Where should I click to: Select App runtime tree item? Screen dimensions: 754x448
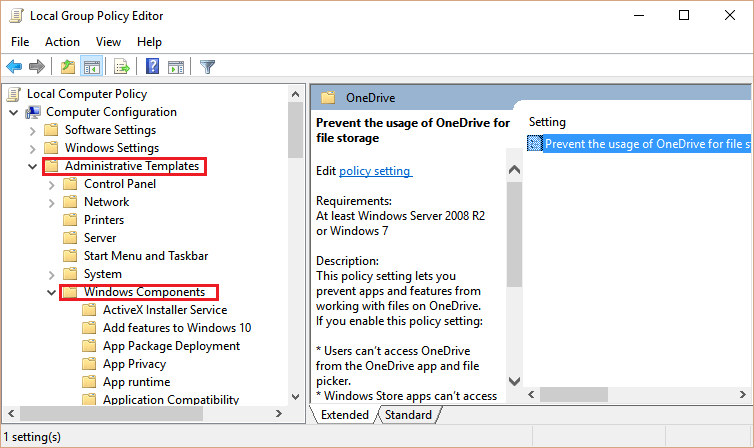137,382
